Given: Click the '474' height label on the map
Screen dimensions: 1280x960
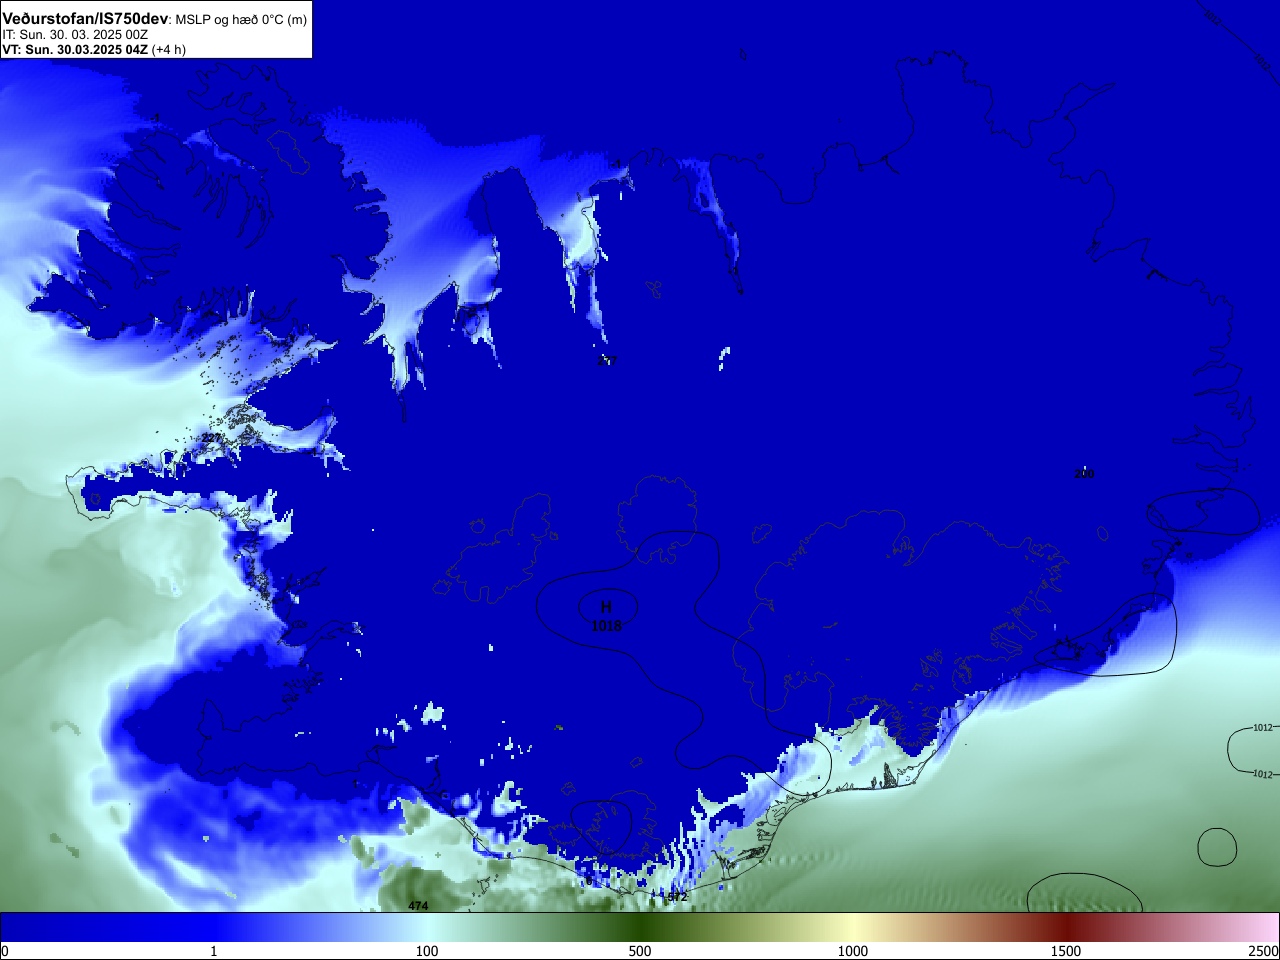Looking at the screenshot, I should (418, 906).
